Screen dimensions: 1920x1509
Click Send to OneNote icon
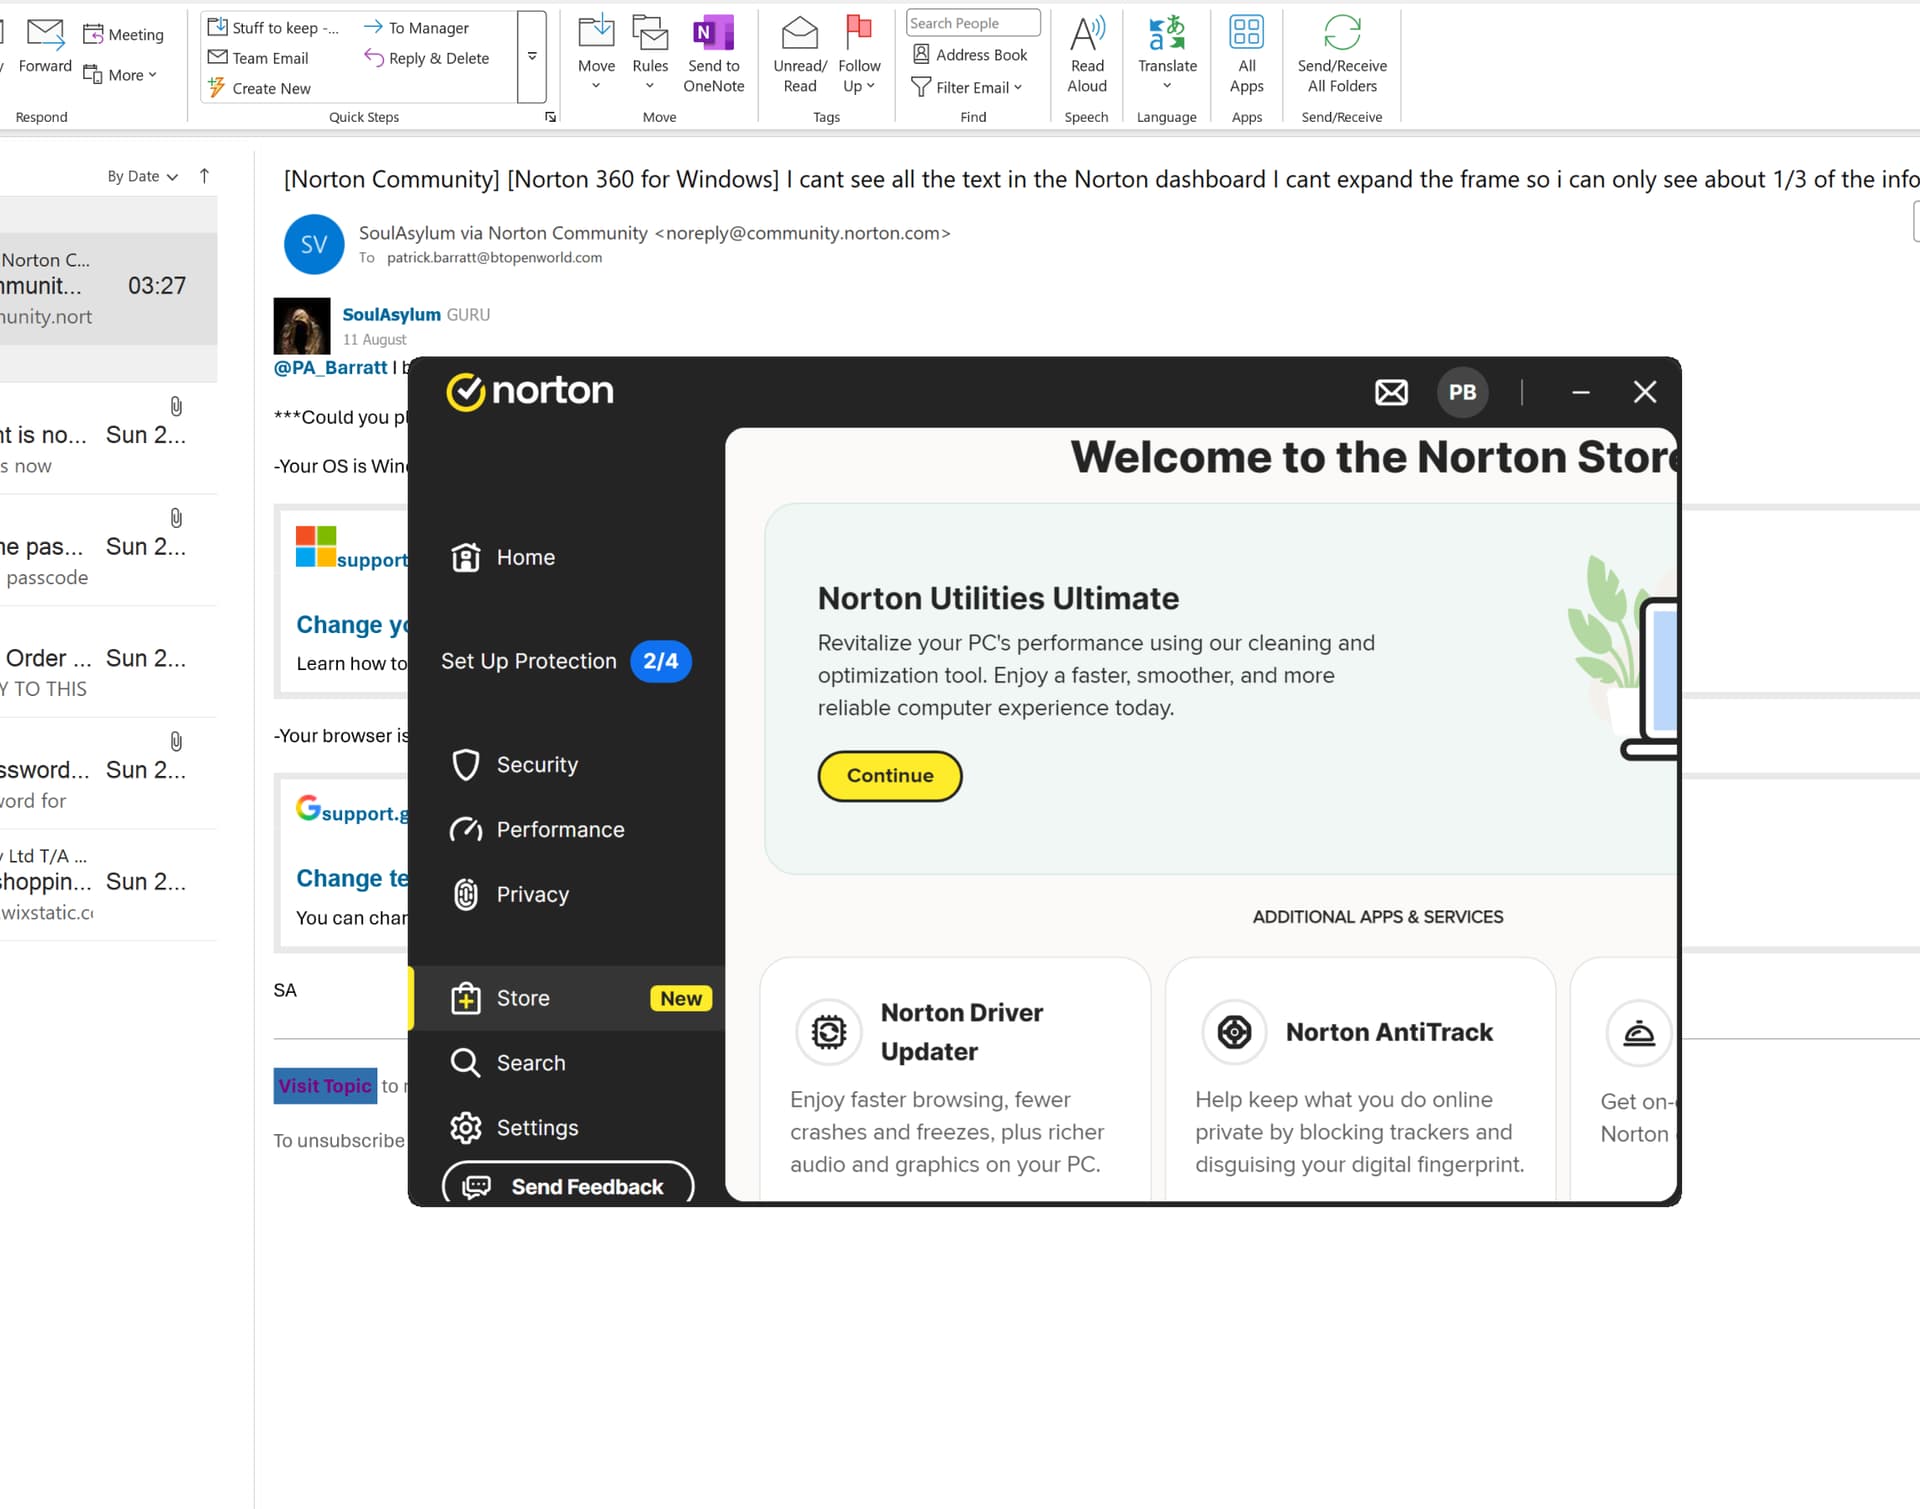[x=713, y=33]
